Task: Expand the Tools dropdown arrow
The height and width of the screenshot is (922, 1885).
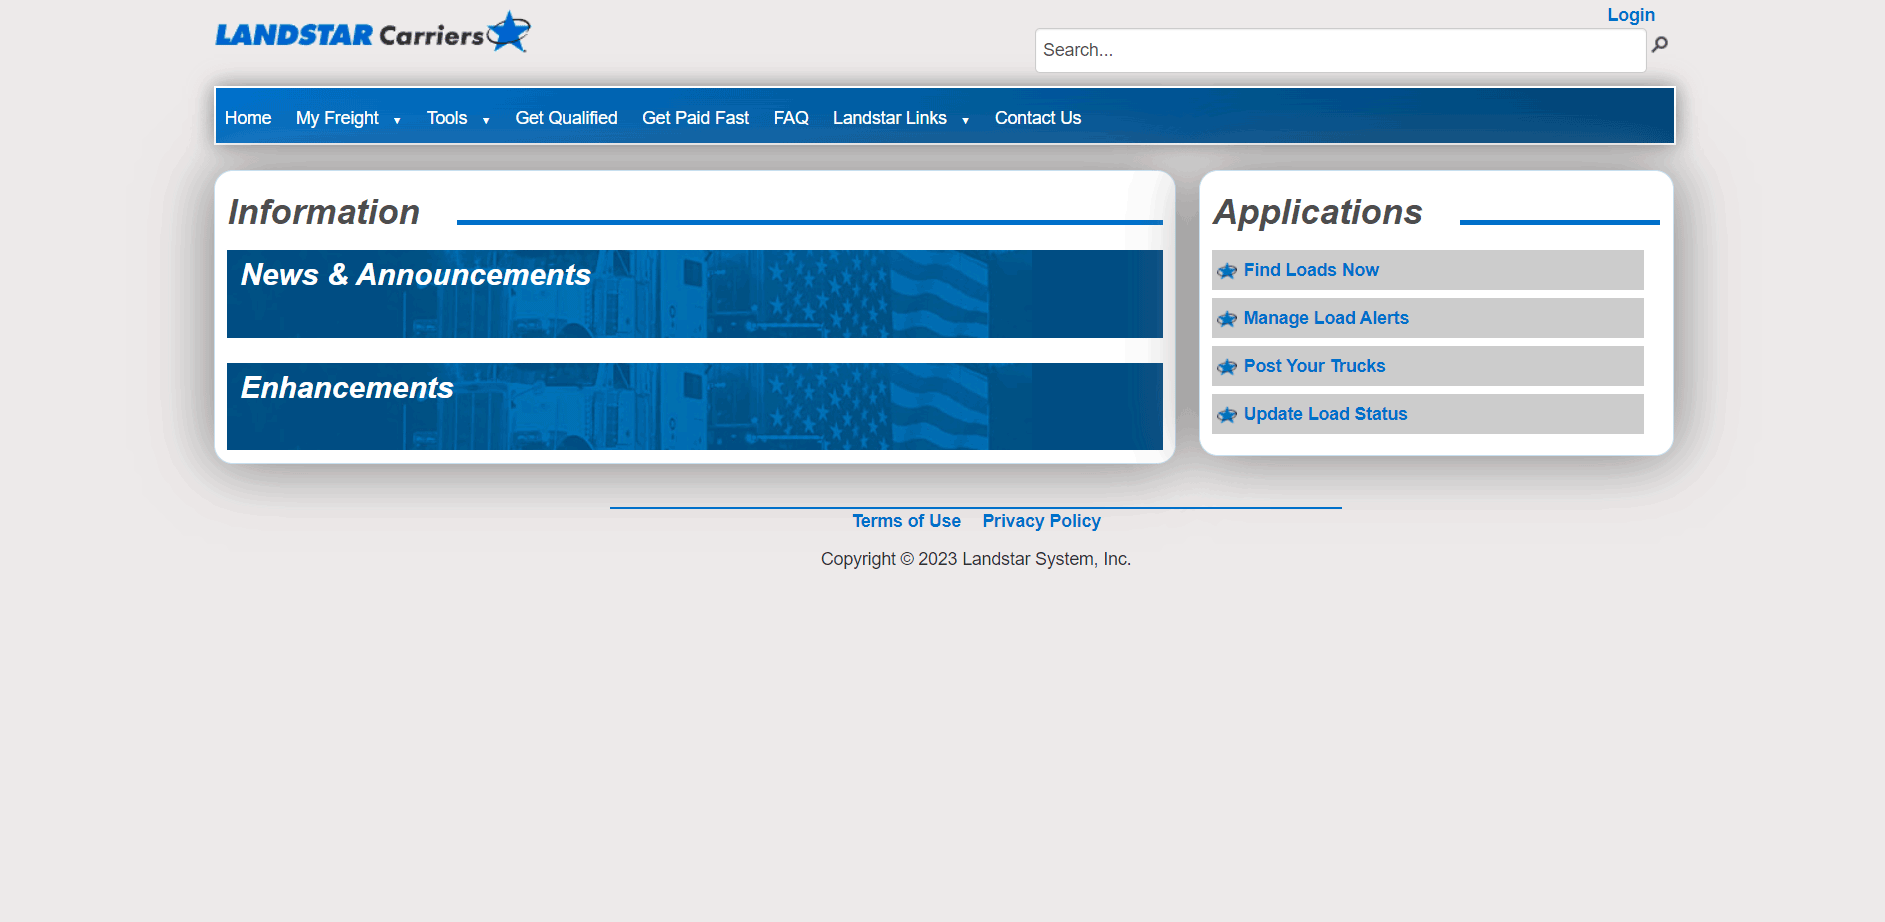Action: click(486, 121)
